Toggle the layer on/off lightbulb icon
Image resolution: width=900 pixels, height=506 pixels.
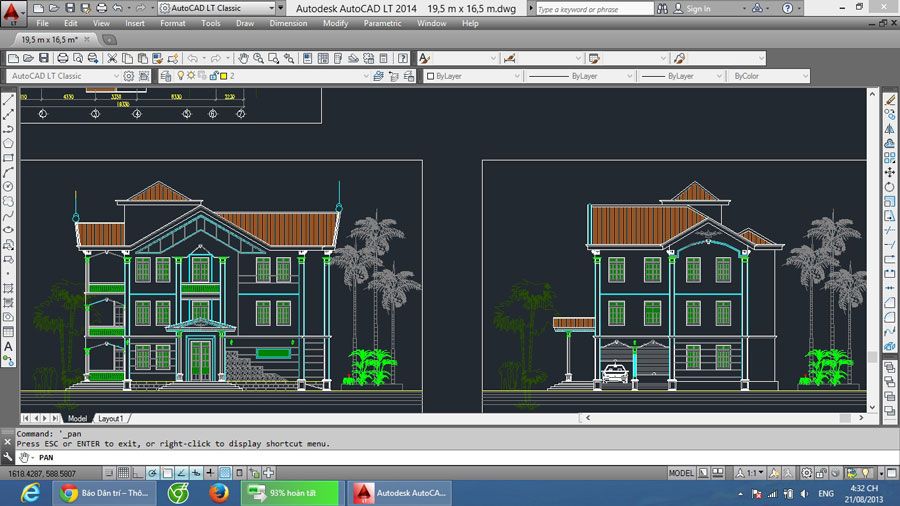coord(181,76)
